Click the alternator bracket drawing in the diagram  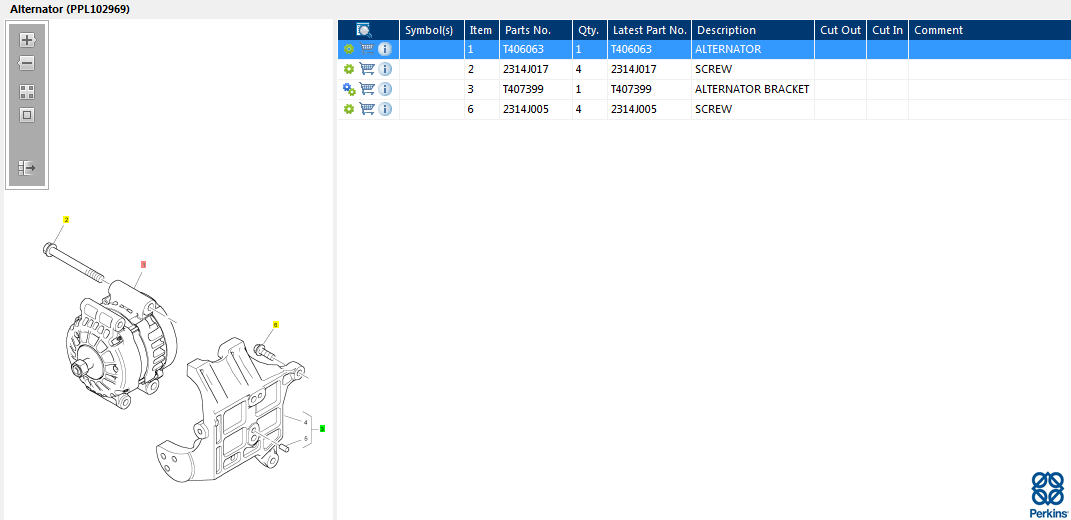(229, 410)
